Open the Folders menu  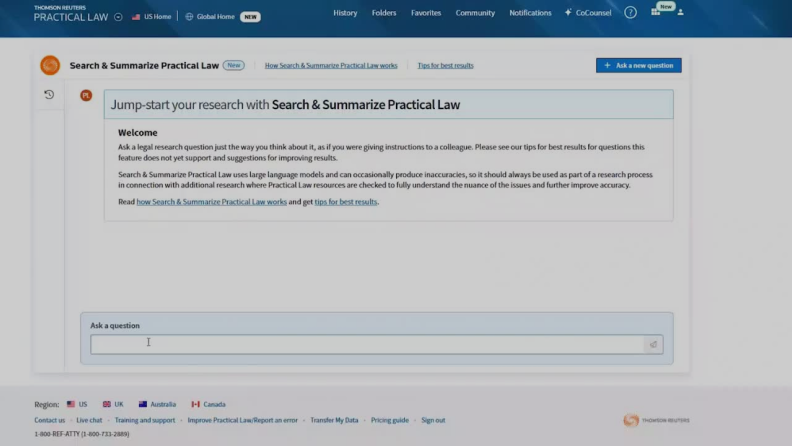(383, 13)
